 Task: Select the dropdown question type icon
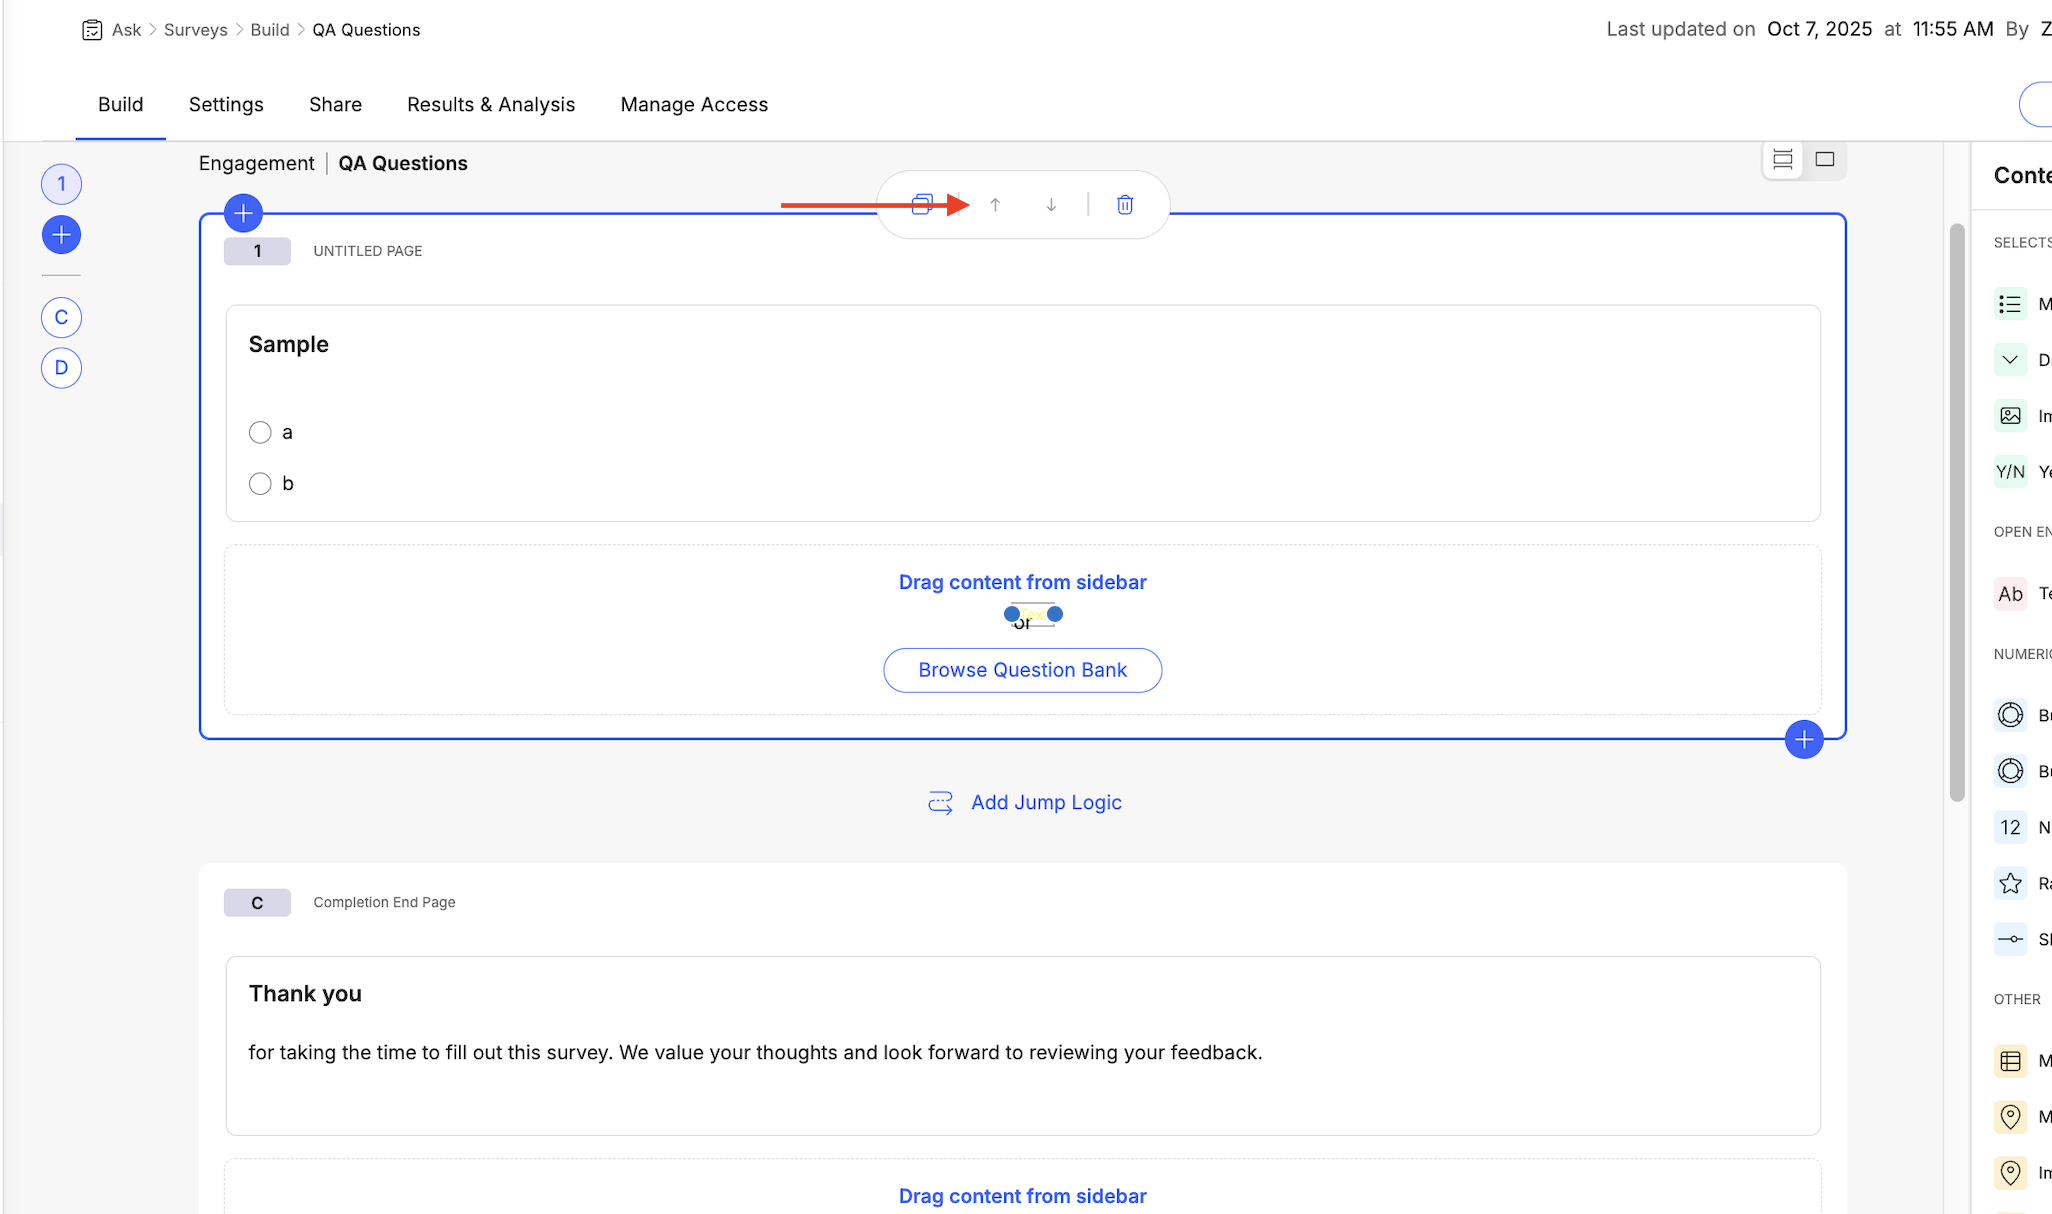(2010, 360)
